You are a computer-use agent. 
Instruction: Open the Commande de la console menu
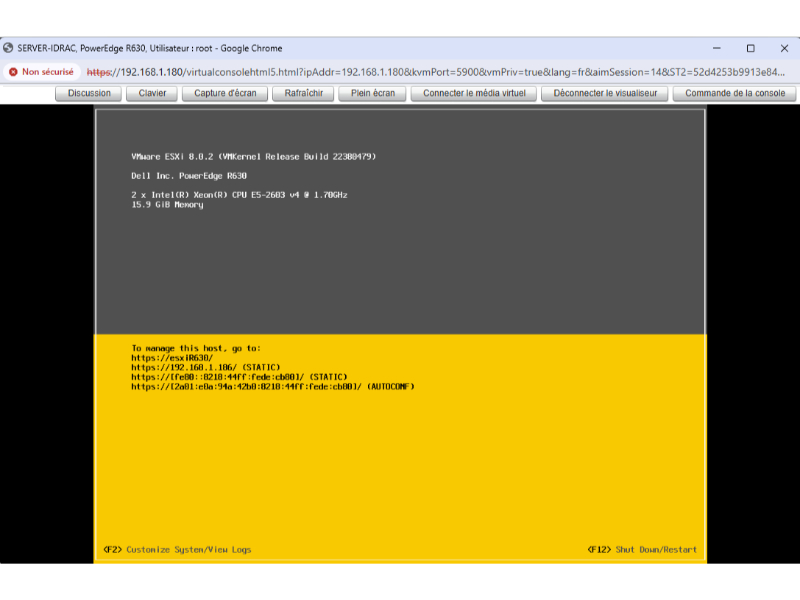pyautogui.click(x=735, y=93)
